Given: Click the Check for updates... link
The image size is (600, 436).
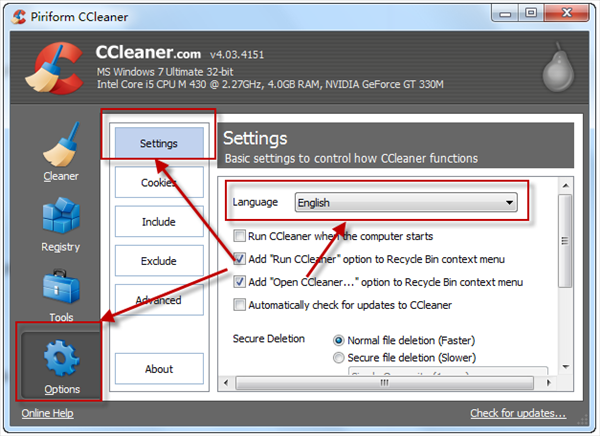Looking at the screenshot, I should pos(518,413).
